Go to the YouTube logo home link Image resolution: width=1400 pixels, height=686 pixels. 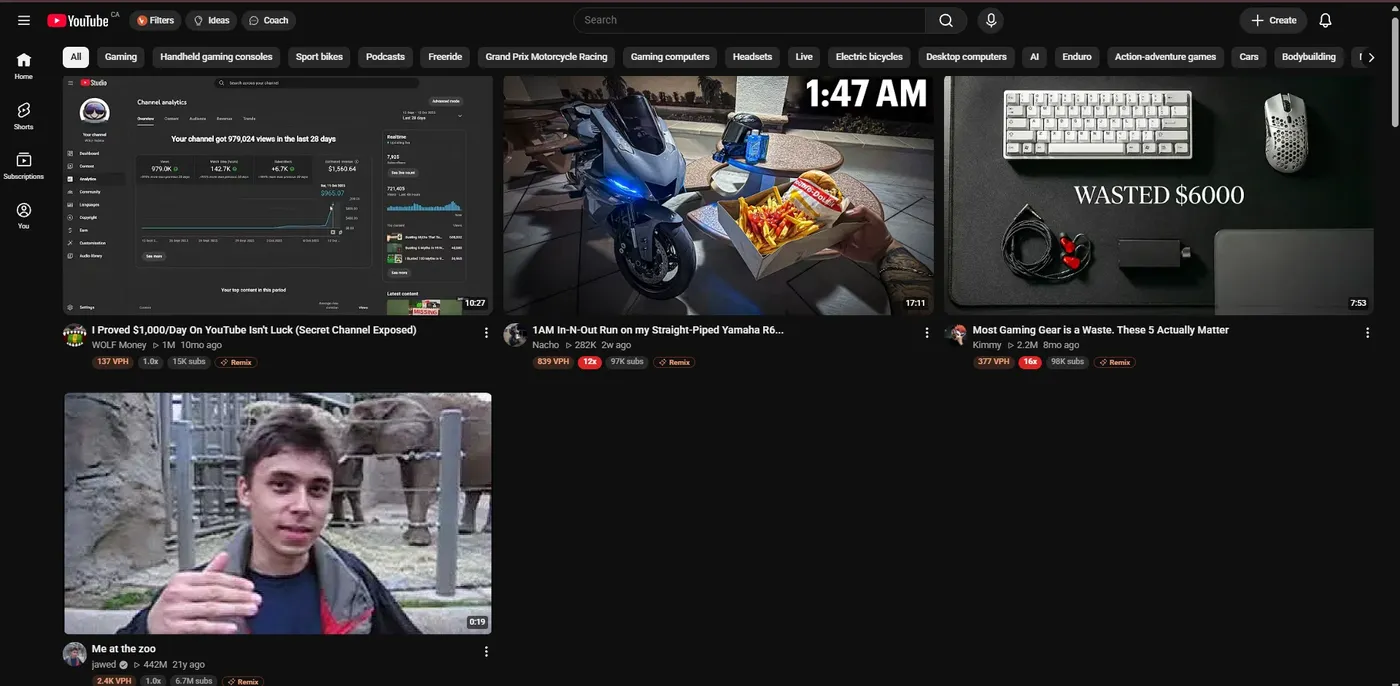79,20
